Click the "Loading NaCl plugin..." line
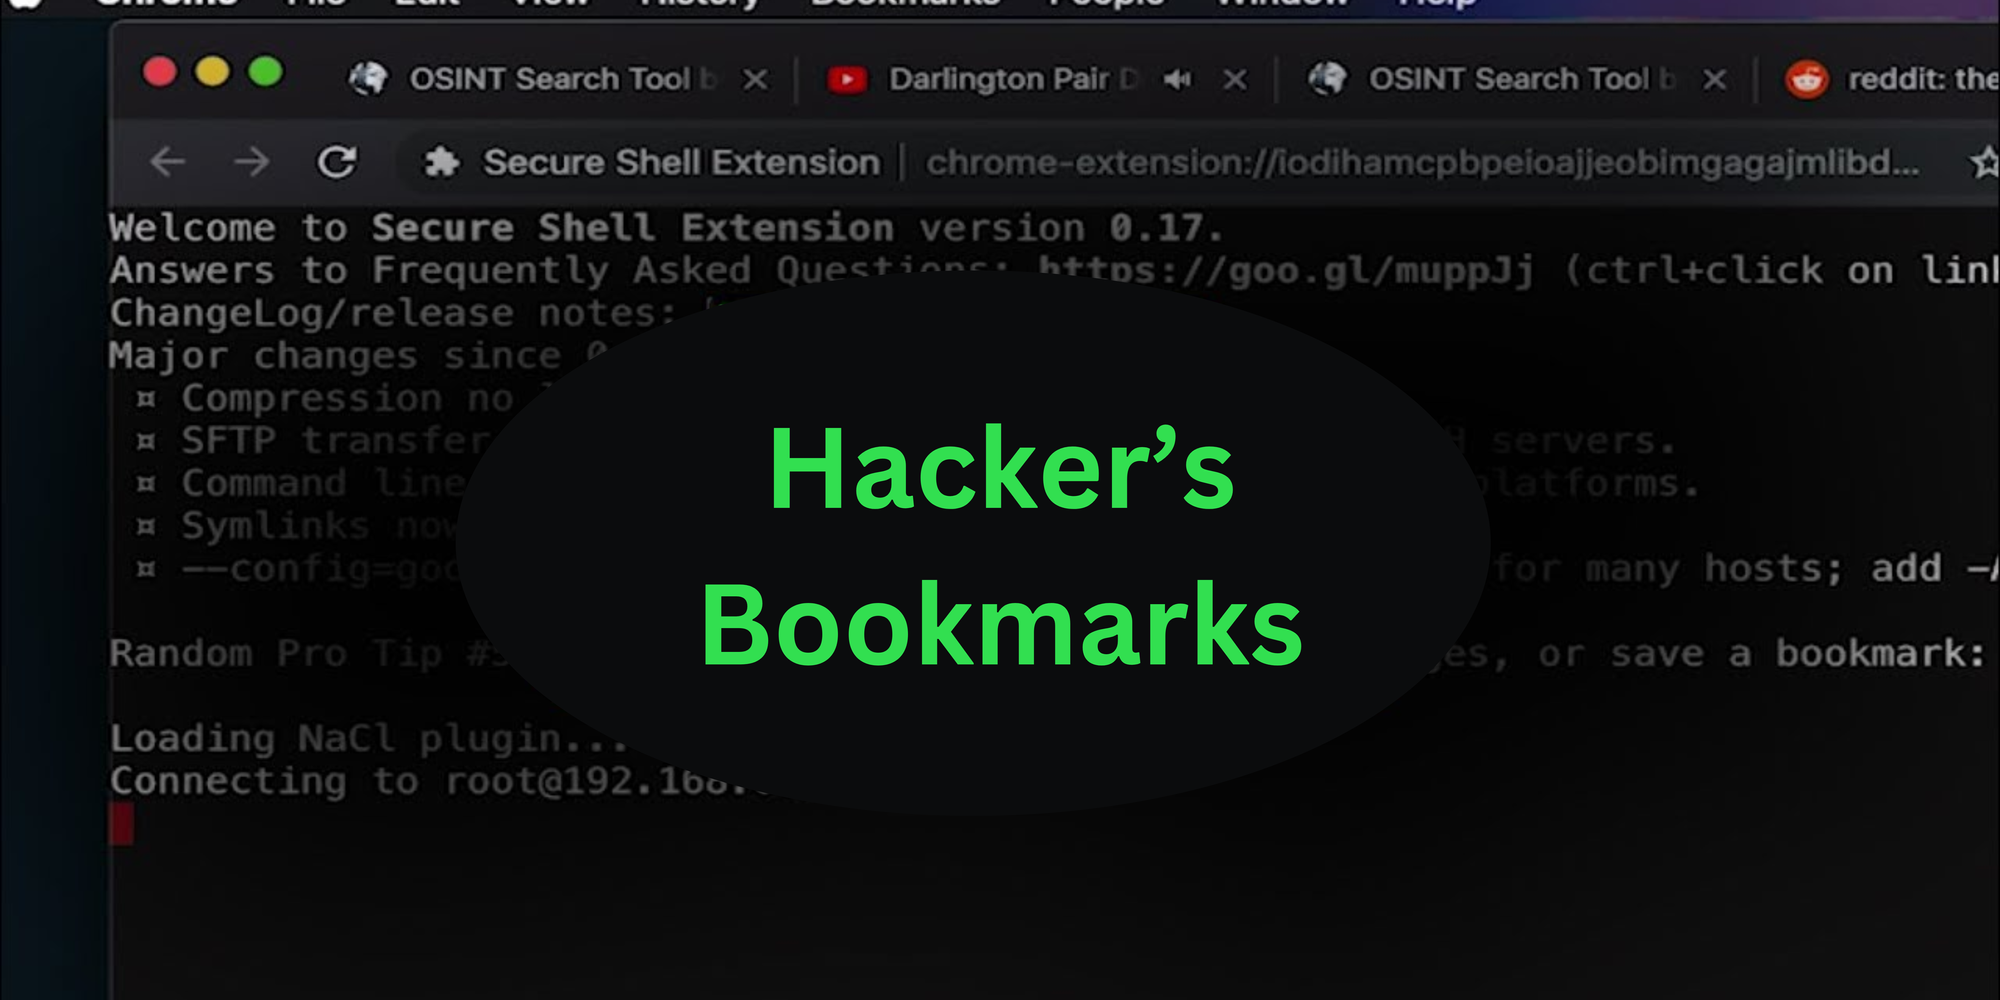Screen dimensions: 2000x1000 point(368,739)
